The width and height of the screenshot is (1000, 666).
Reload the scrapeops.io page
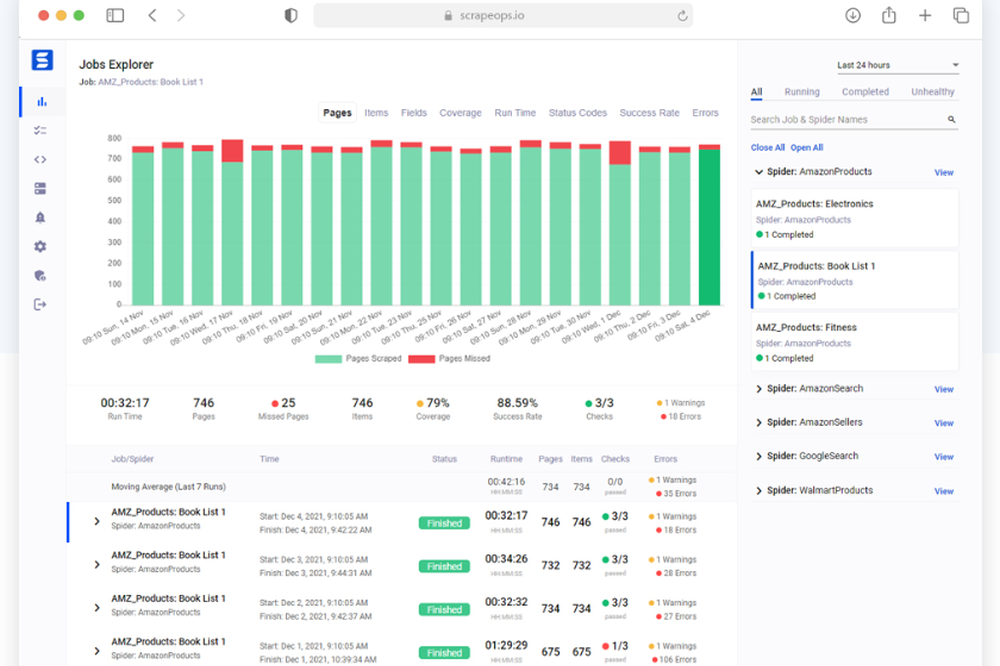[682, 16]
